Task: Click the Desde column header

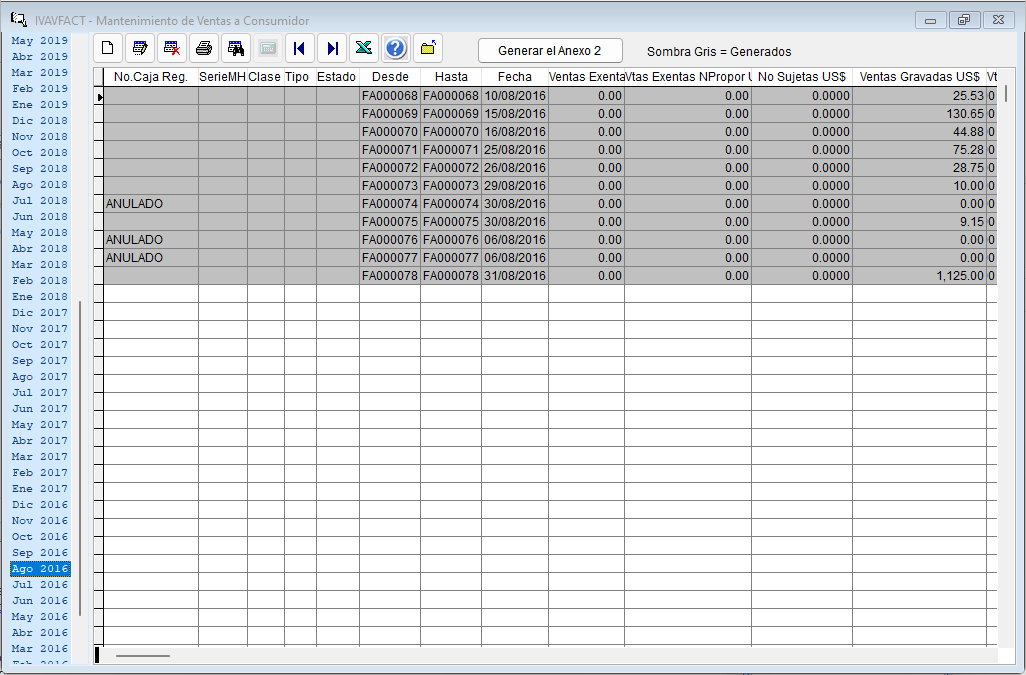Action: (390, 77)
